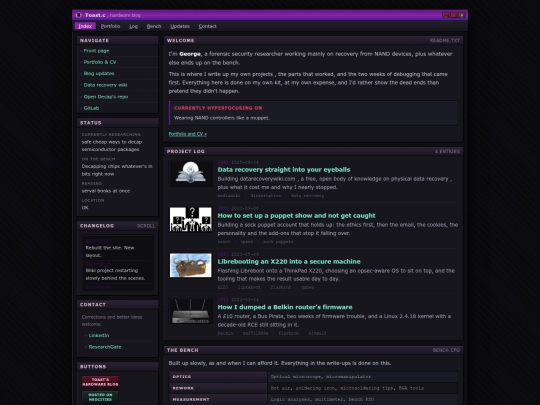Select the 'libreboot' tag

pos(249,287)
